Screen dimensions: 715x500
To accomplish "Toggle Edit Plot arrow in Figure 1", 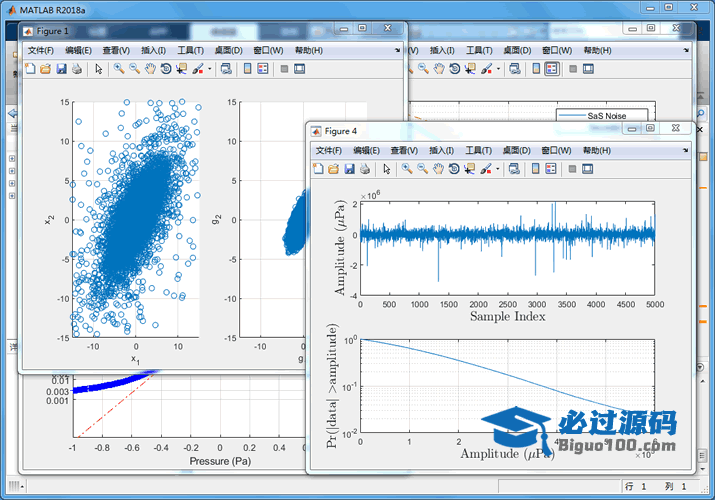I will tap(98, 69).
